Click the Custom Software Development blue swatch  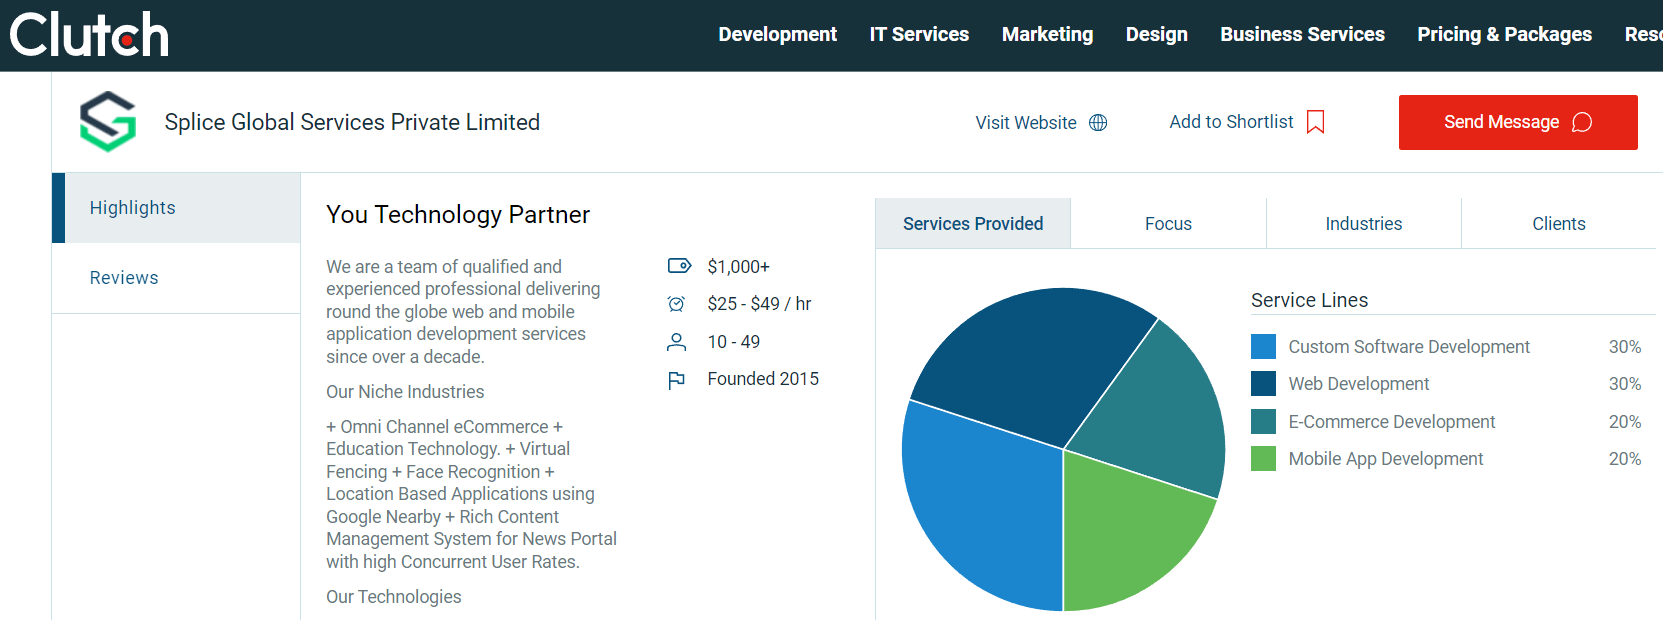click(x=1263, y=347)
